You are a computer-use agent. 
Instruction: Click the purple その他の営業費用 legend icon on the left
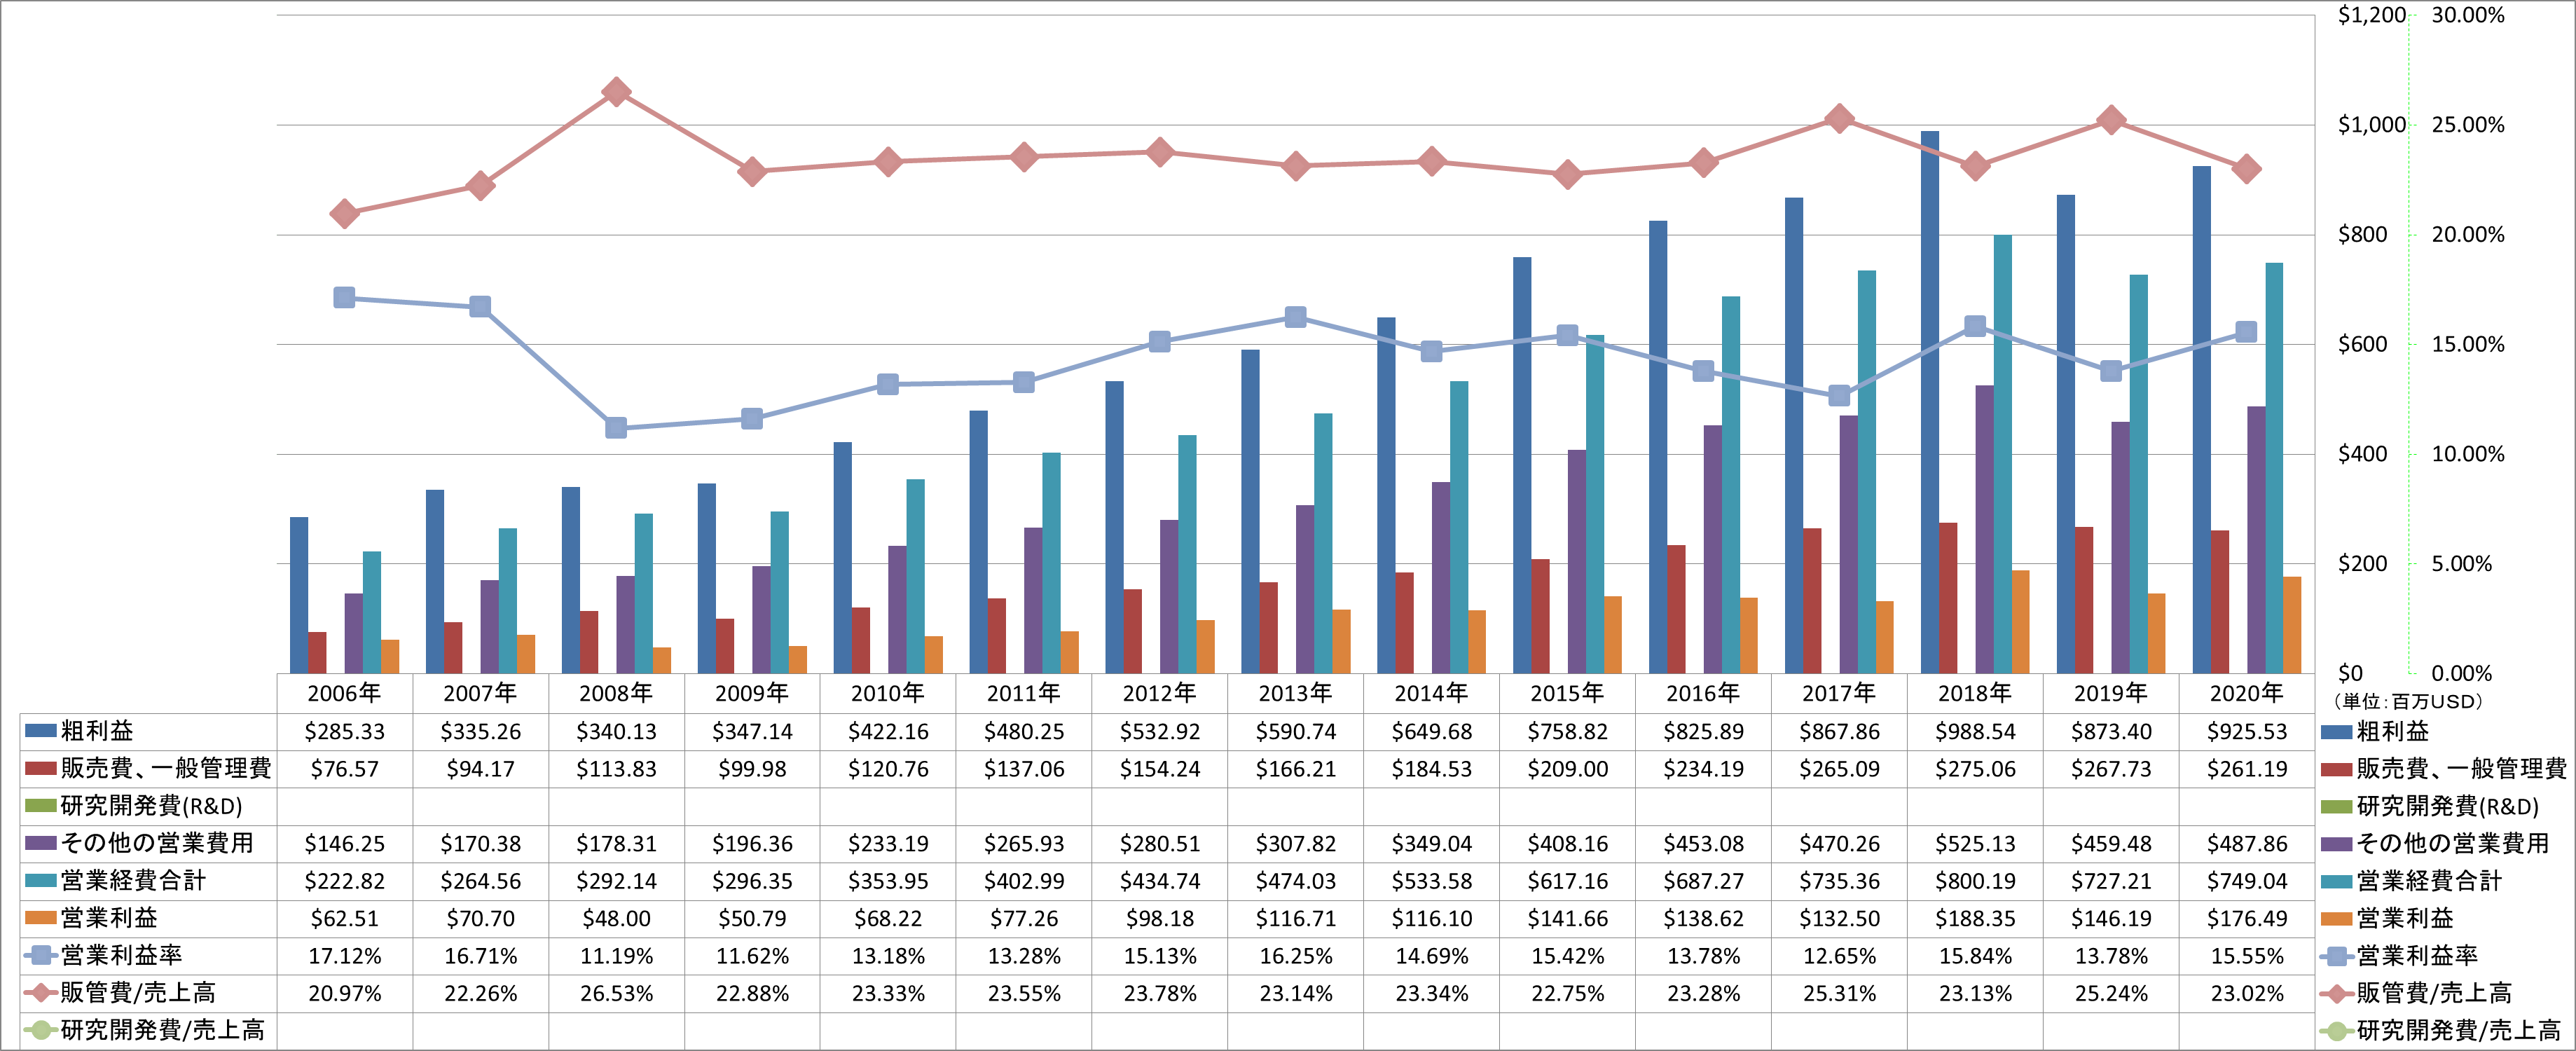pyautogui.click(x=40, y=843)
